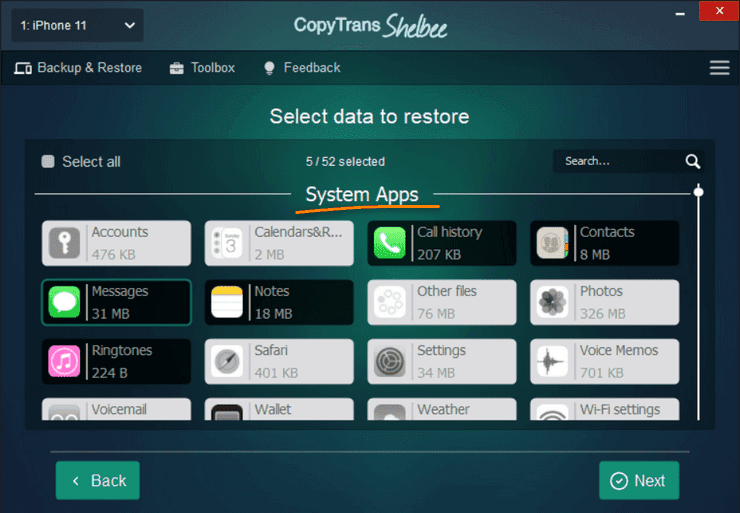Click the Accounts key icon
Screen dimensions: 740x513
64,243
